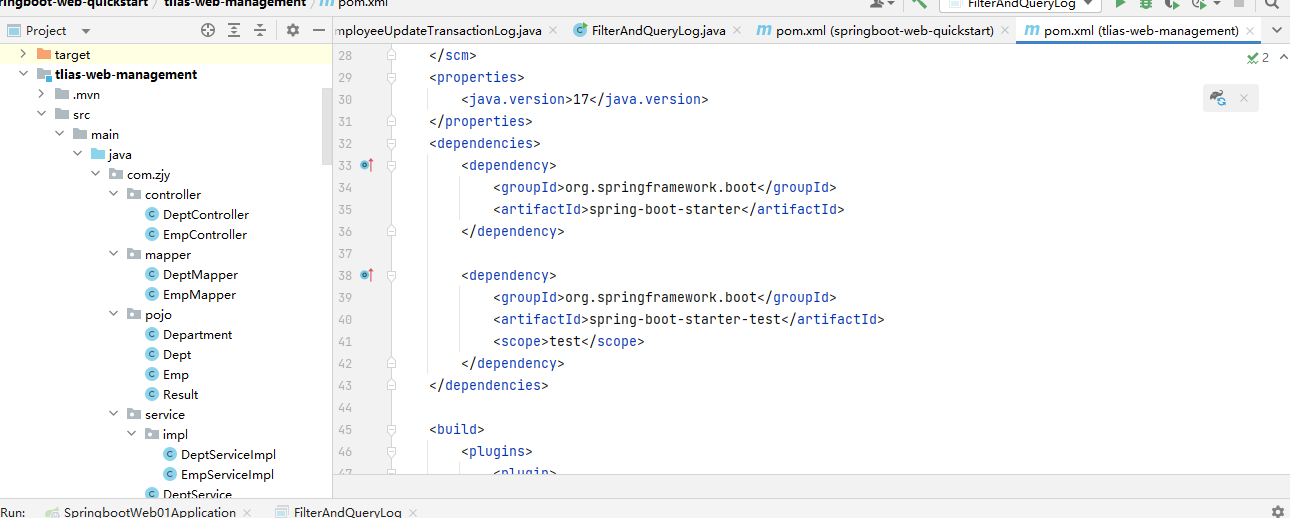Collapse all nodes in Project panel
Viewport: 1290px width, 518px height.
(x=260, y=31)
